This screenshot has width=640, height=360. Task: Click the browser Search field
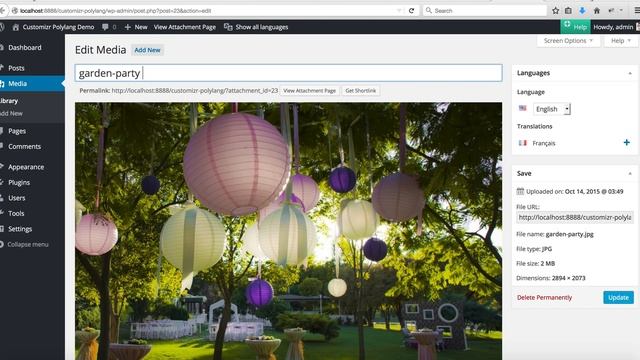click(484, 11)
